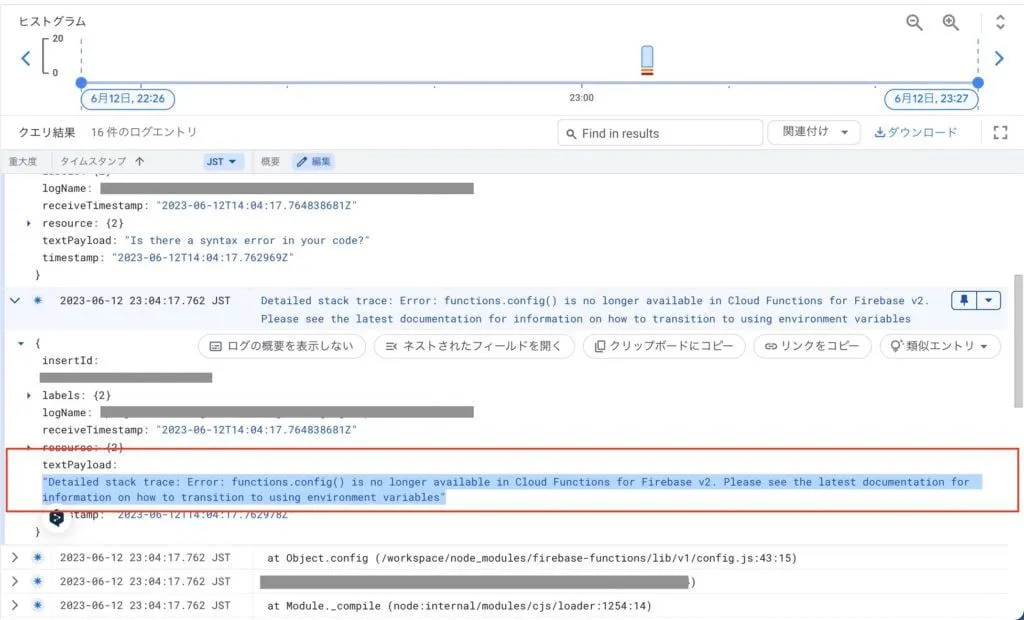Open the JST timezone dropdown
The width and height of the screenshot is (1024, 620).
pyautogui.click(x=223, y=161)
